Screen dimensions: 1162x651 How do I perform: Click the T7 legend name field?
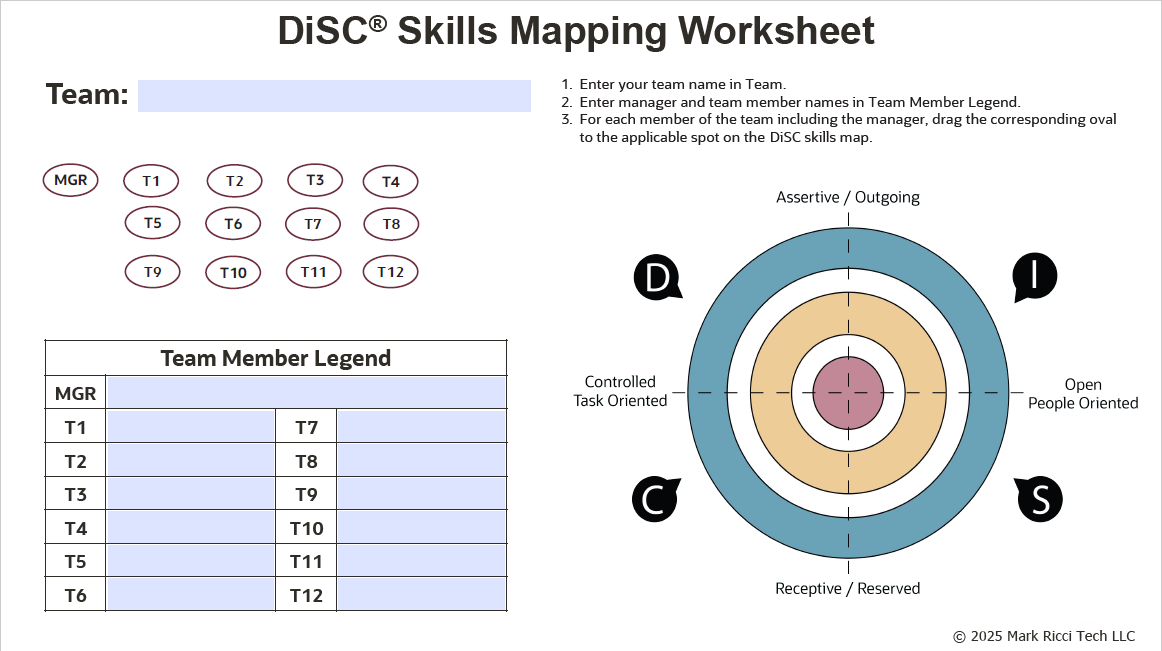point(421,427)
